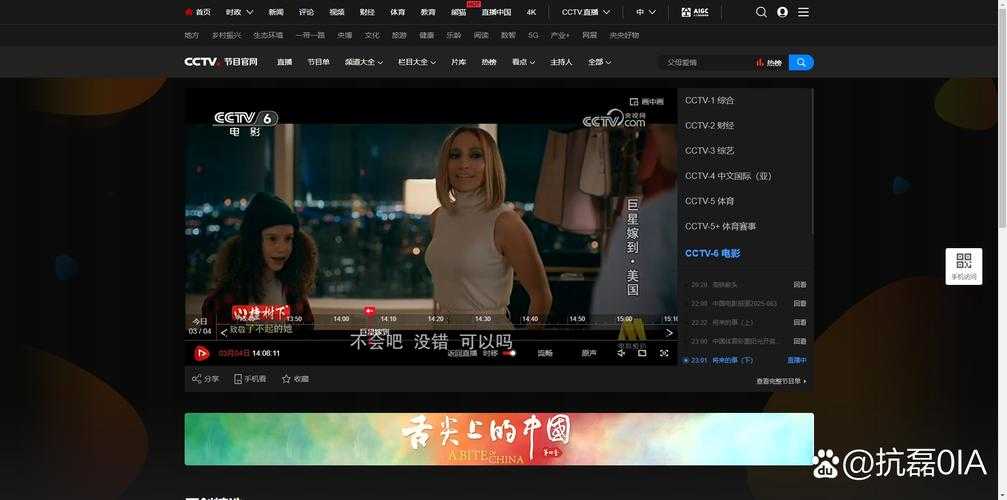Open the 新闻 menu item
Screen dimensions: 1007x500
pos(276,12)
